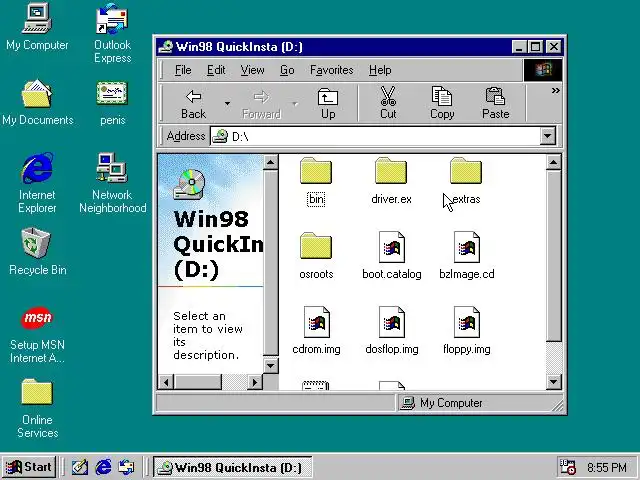Select the My Documents desktop folder
This screenshot has height=480, width=640.
point(38,102)
